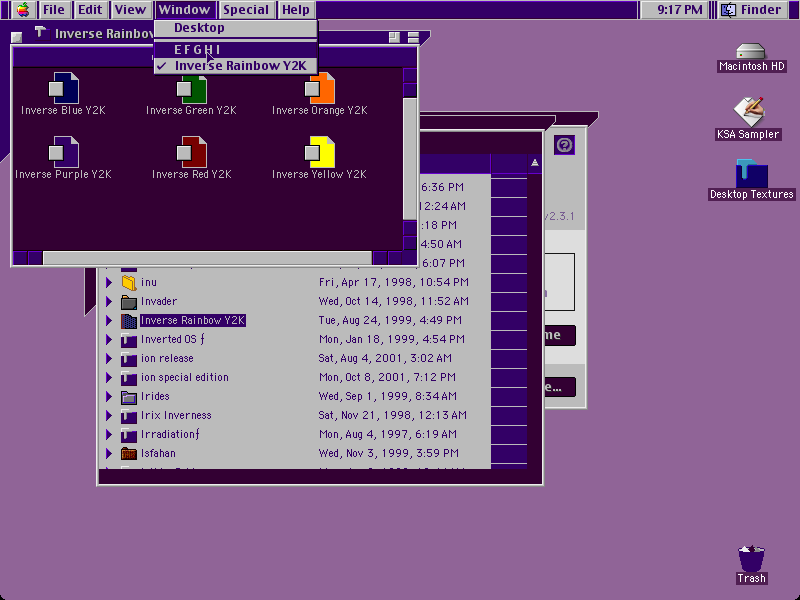This screenshot has width=800, height=600.
Task: Select the KSA Sampler desktop icon
Action: [748, 112]
